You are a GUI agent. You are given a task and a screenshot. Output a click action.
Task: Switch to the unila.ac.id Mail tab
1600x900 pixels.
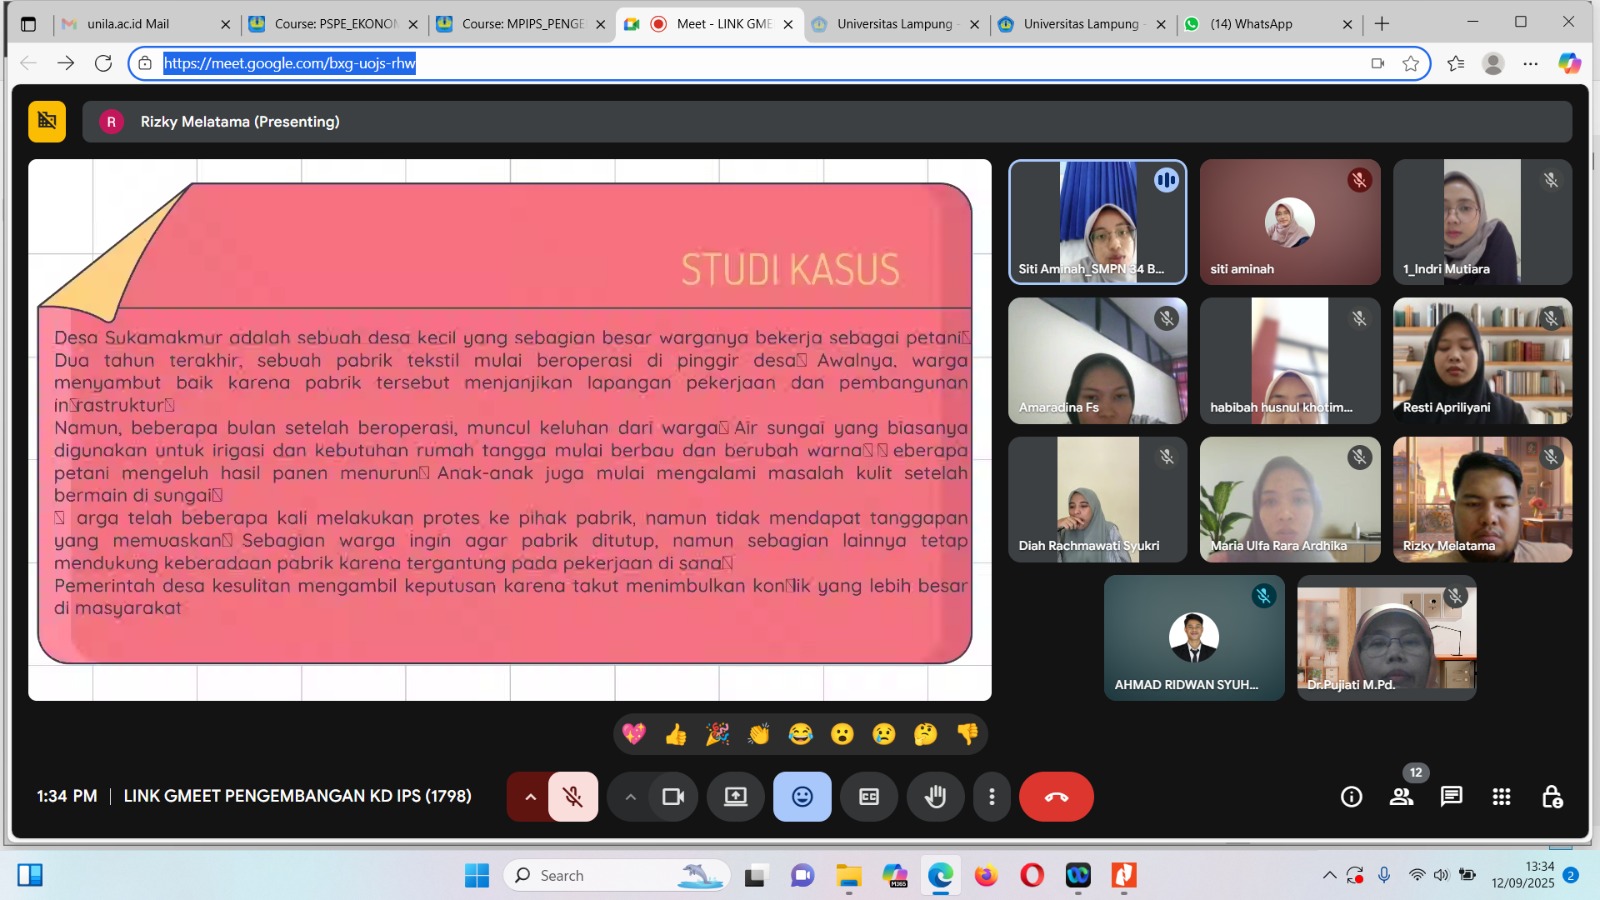coord(128,24)
